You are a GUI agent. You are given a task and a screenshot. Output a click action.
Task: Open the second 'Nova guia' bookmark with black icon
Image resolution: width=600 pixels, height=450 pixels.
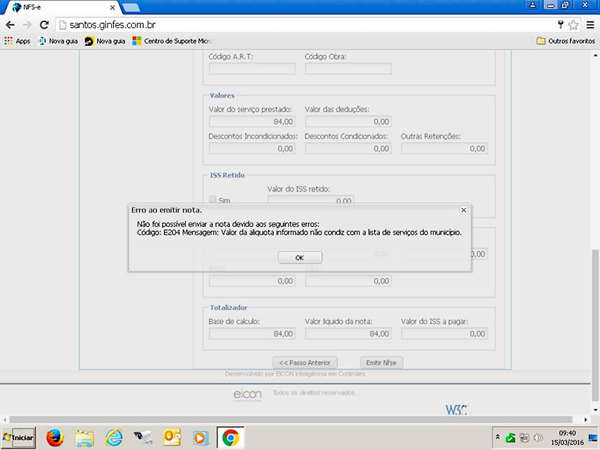click(105, 41)
